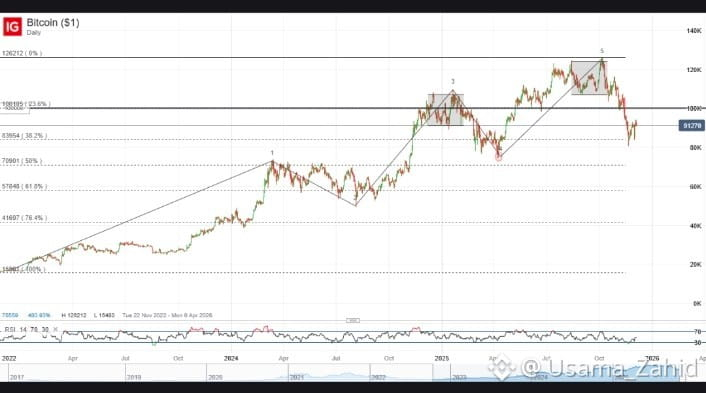
Task: Click the 493.93% percentage change readout
Action: coord(39,315)
